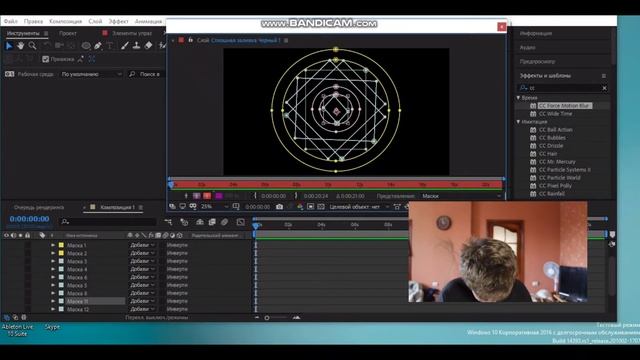Expand the Маска 2 row
The width and height of the screenshot is (640, 360).
[53, 253]
